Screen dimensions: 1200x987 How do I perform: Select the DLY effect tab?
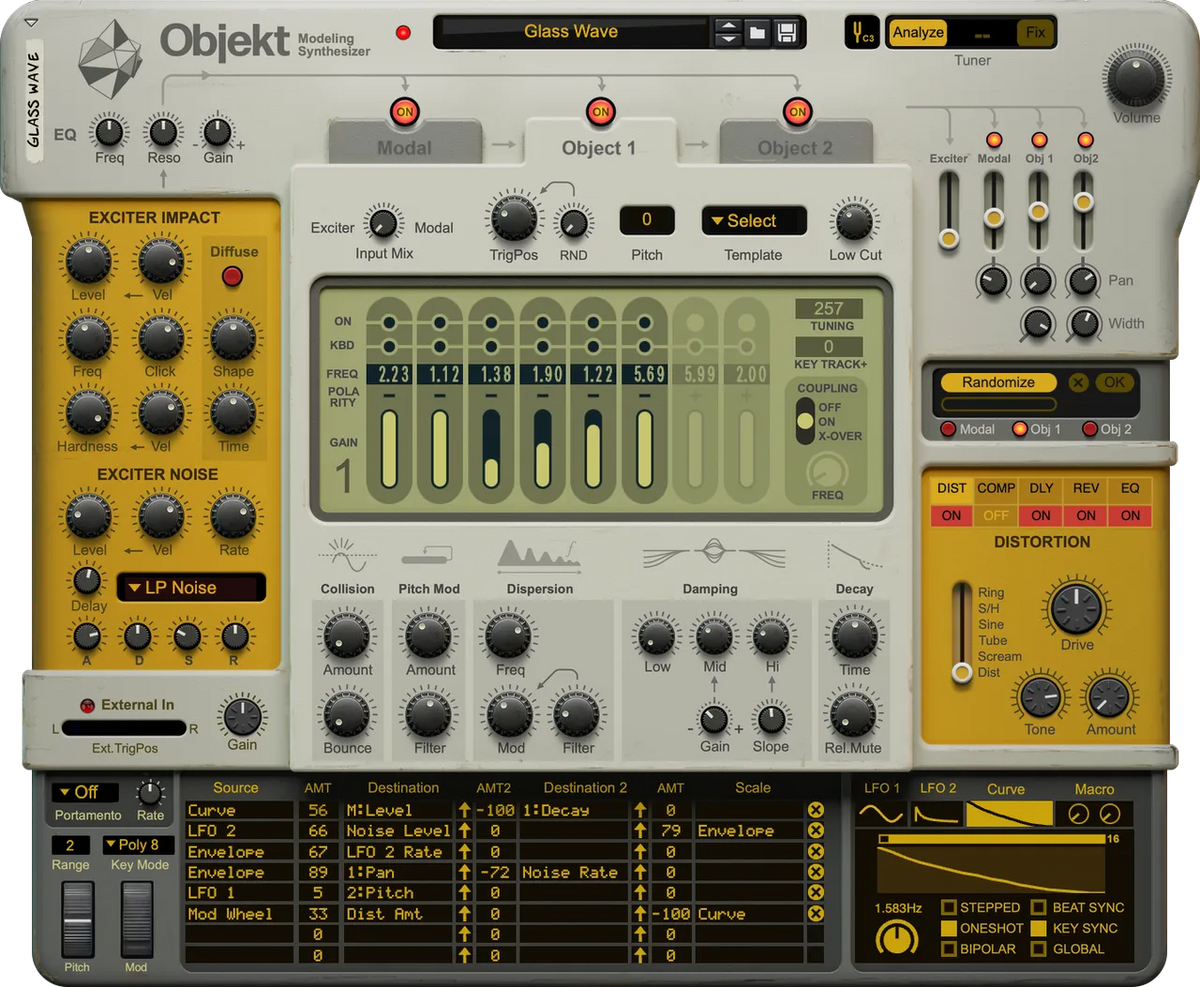[x=1040, y=488]
